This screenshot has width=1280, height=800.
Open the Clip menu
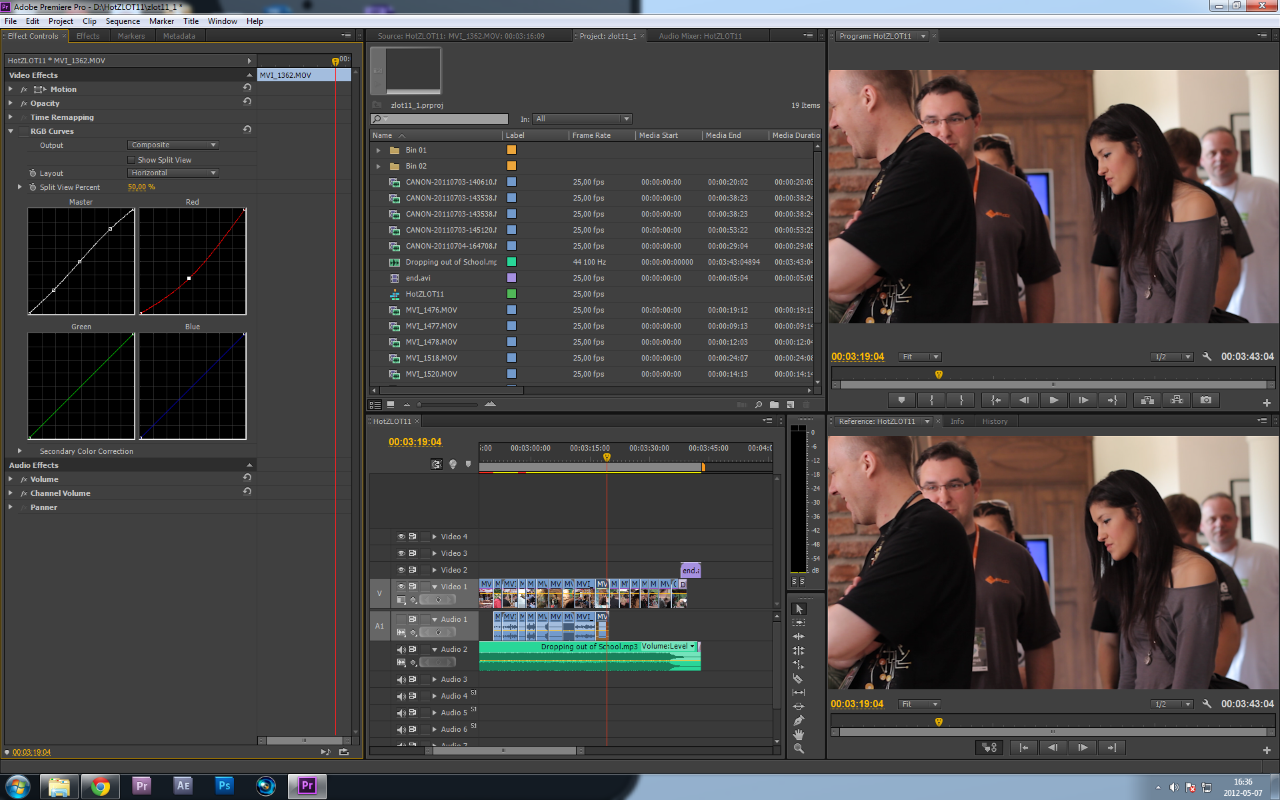tap(89, 21)
